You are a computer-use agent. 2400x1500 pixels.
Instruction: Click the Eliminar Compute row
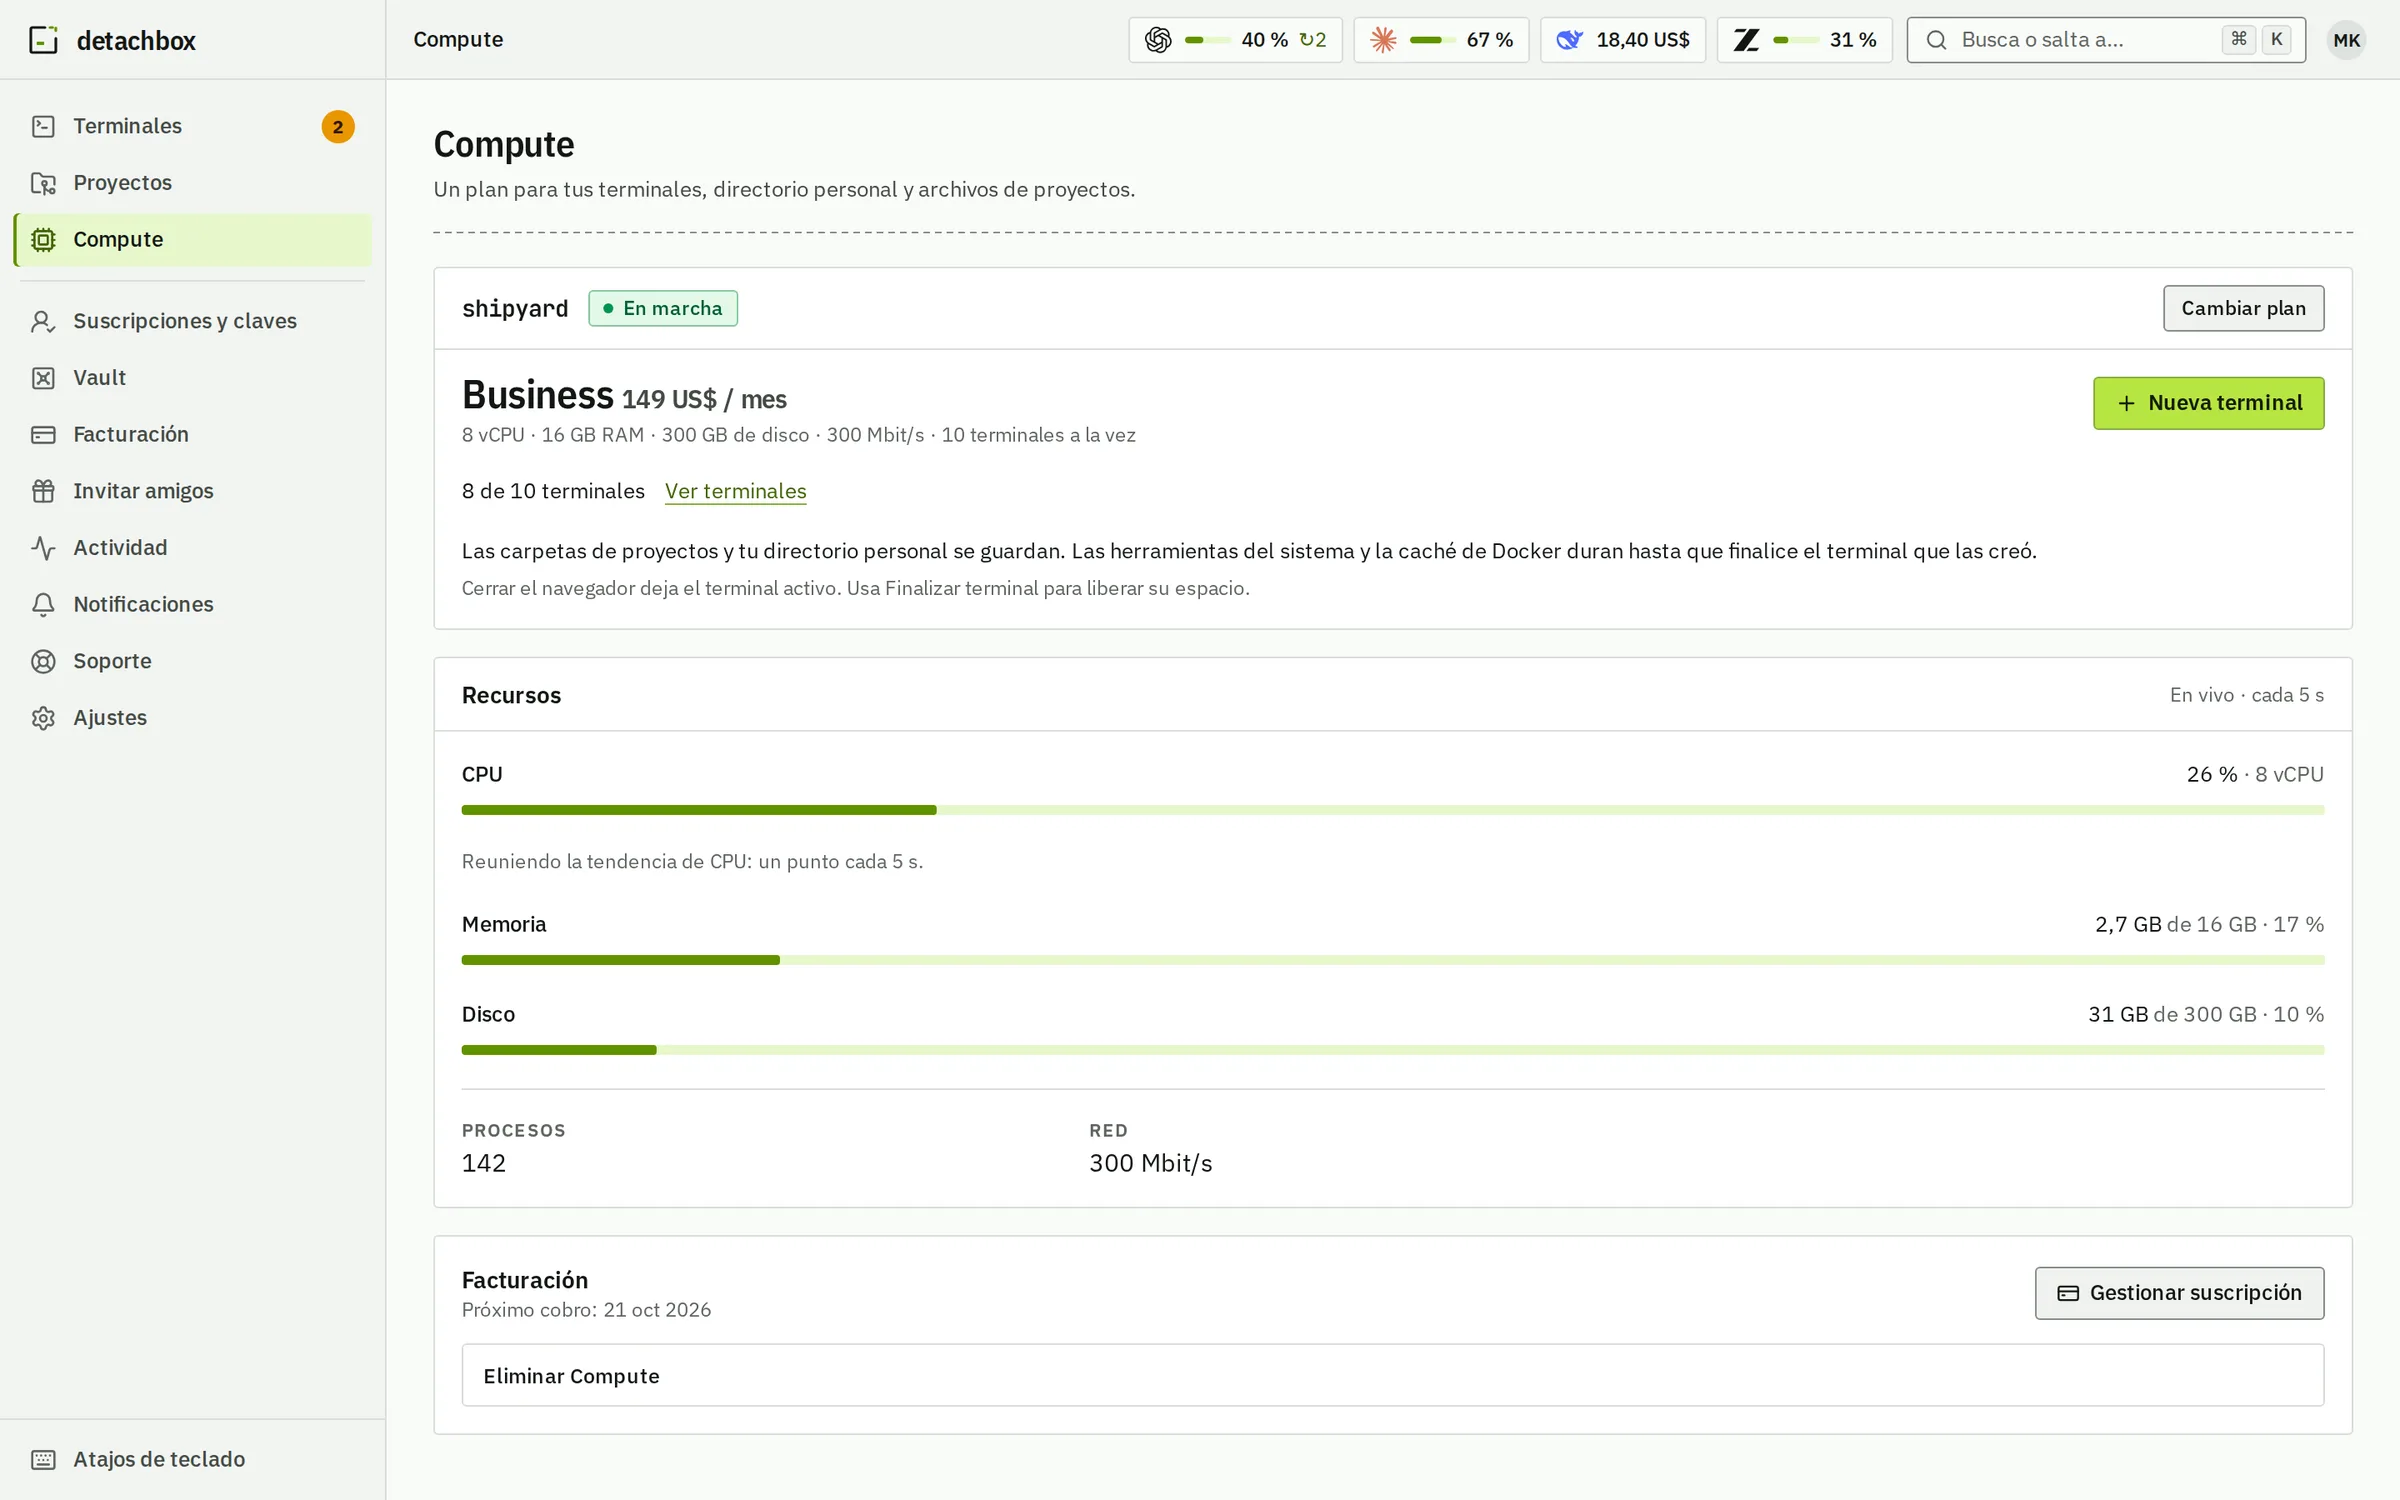(1392, 1375)
